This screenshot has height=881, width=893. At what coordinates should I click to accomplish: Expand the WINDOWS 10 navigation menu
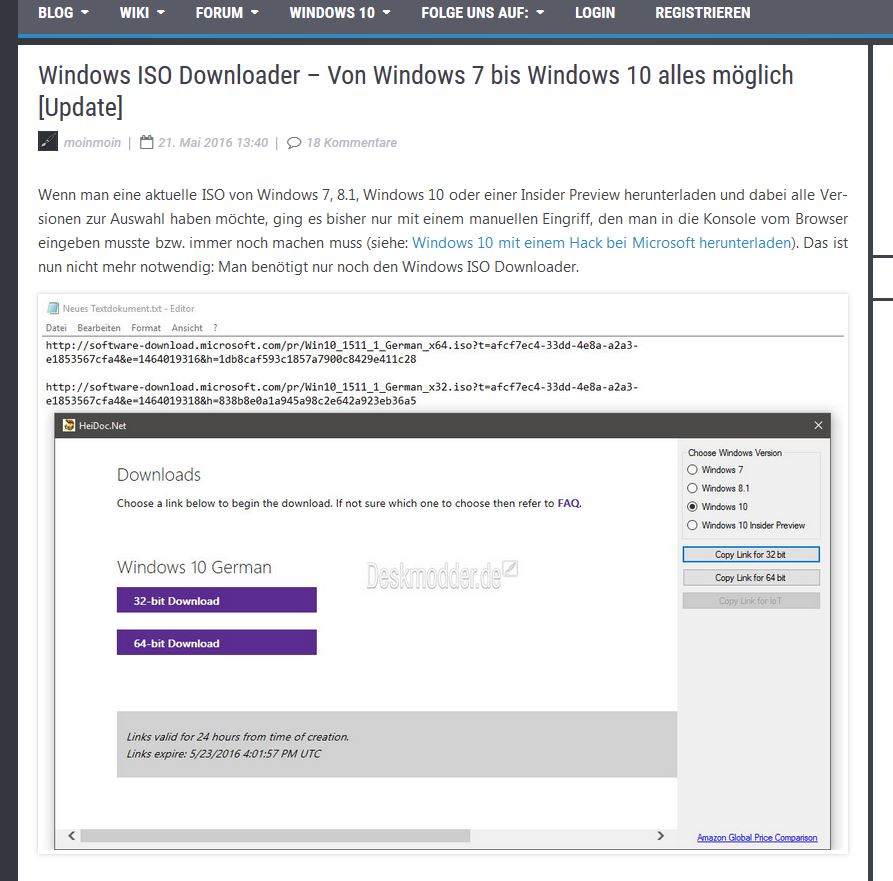tap(339, 13)
